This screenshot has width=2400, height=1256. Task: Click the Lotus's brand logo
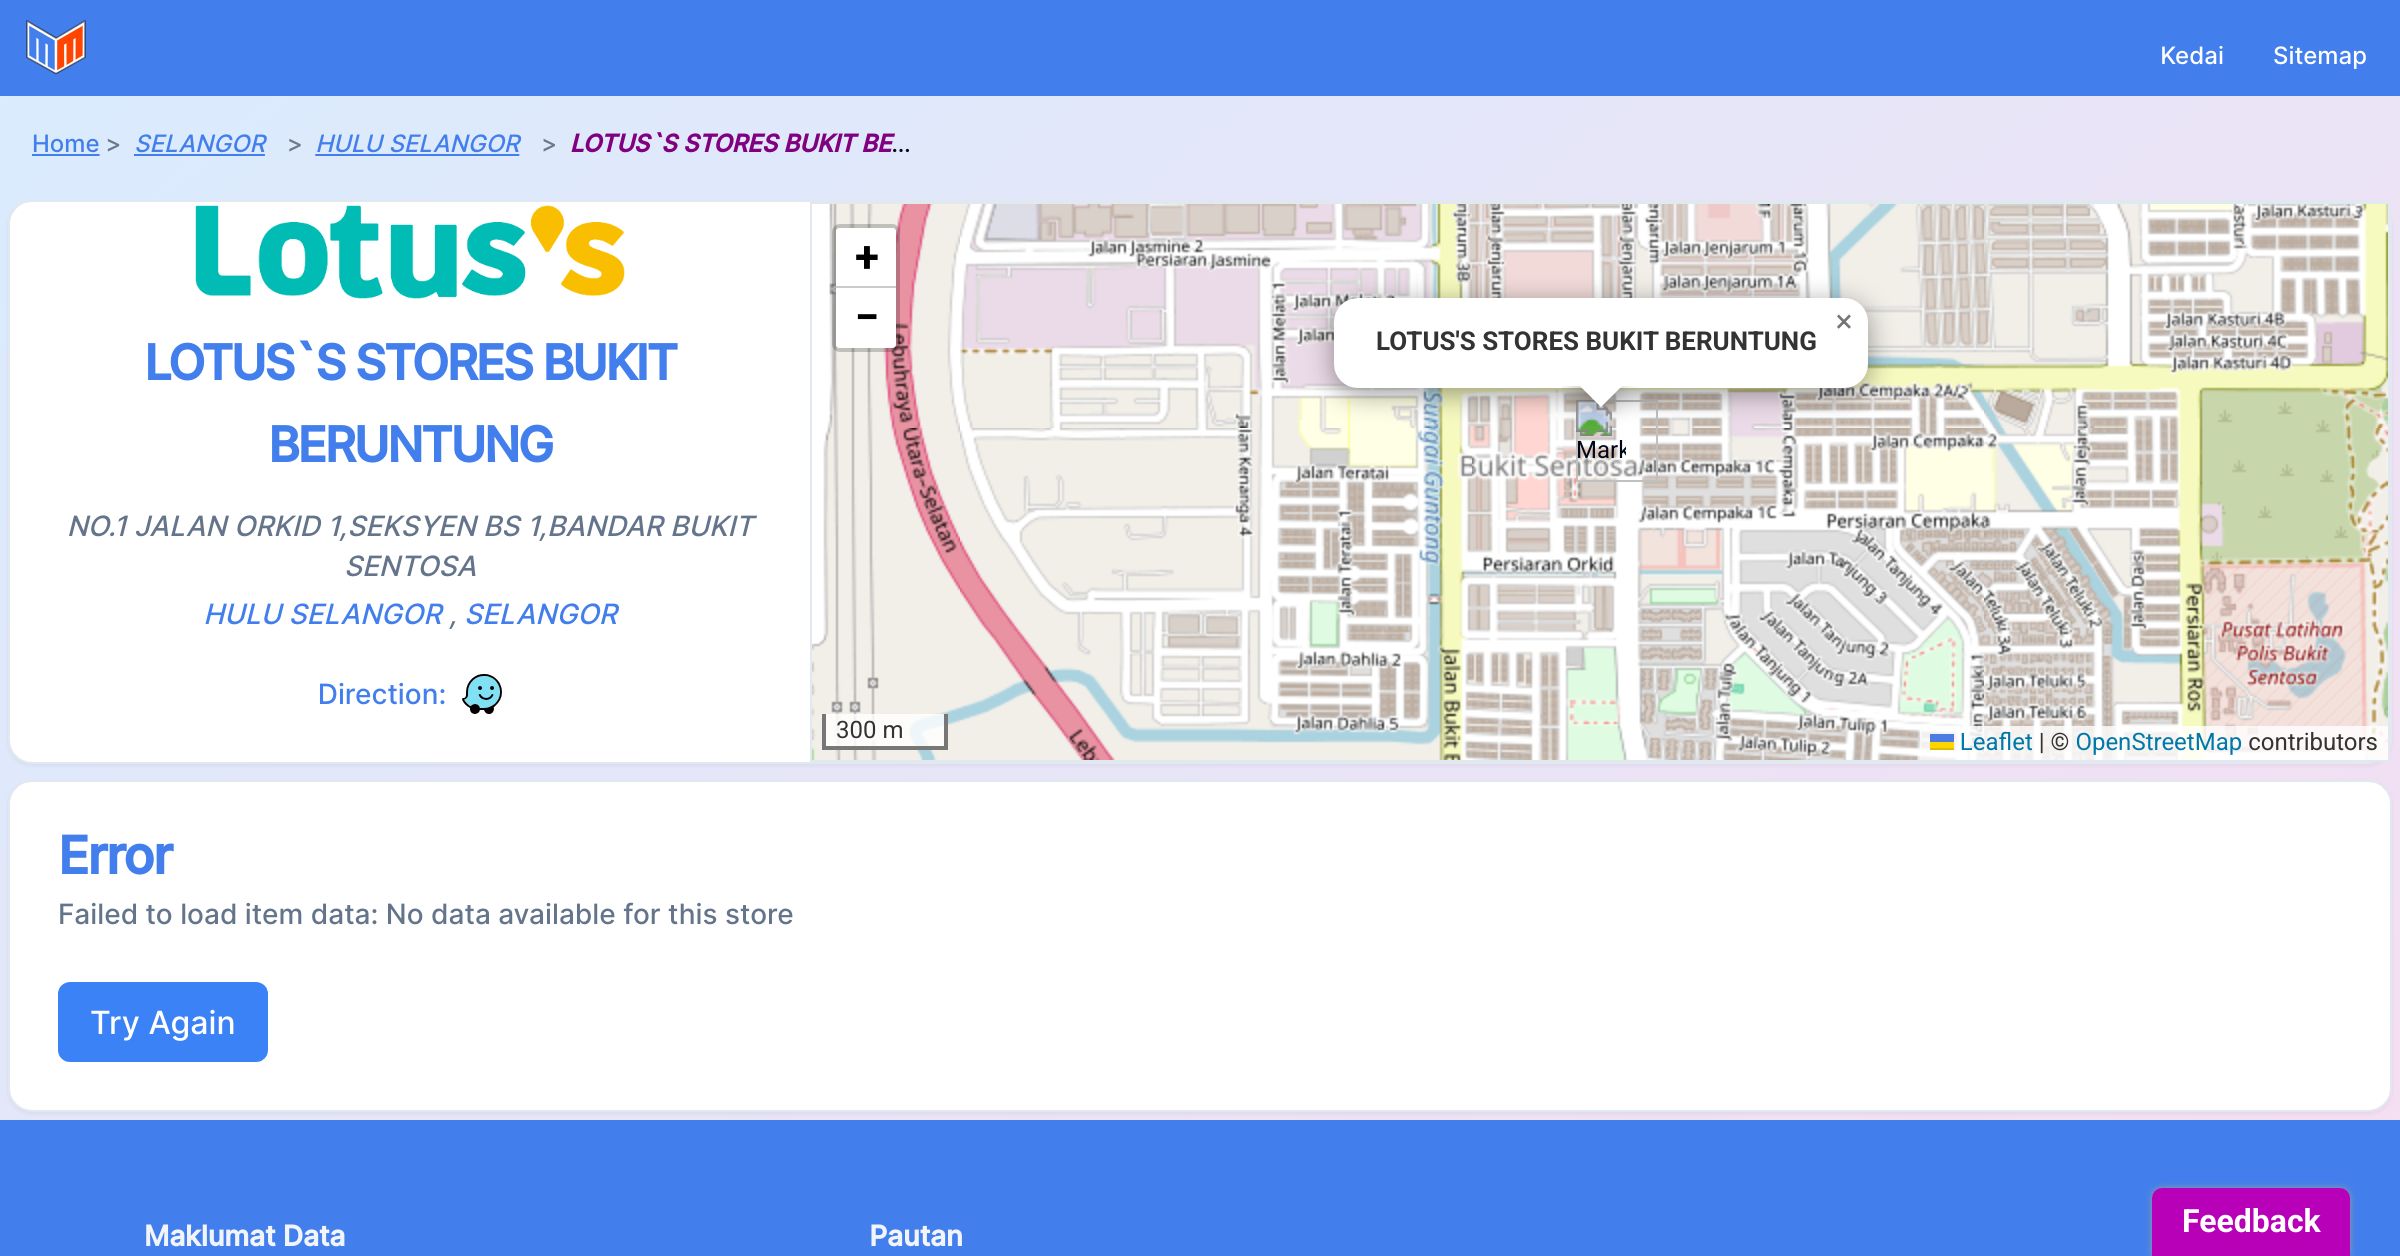pos(410,252)
